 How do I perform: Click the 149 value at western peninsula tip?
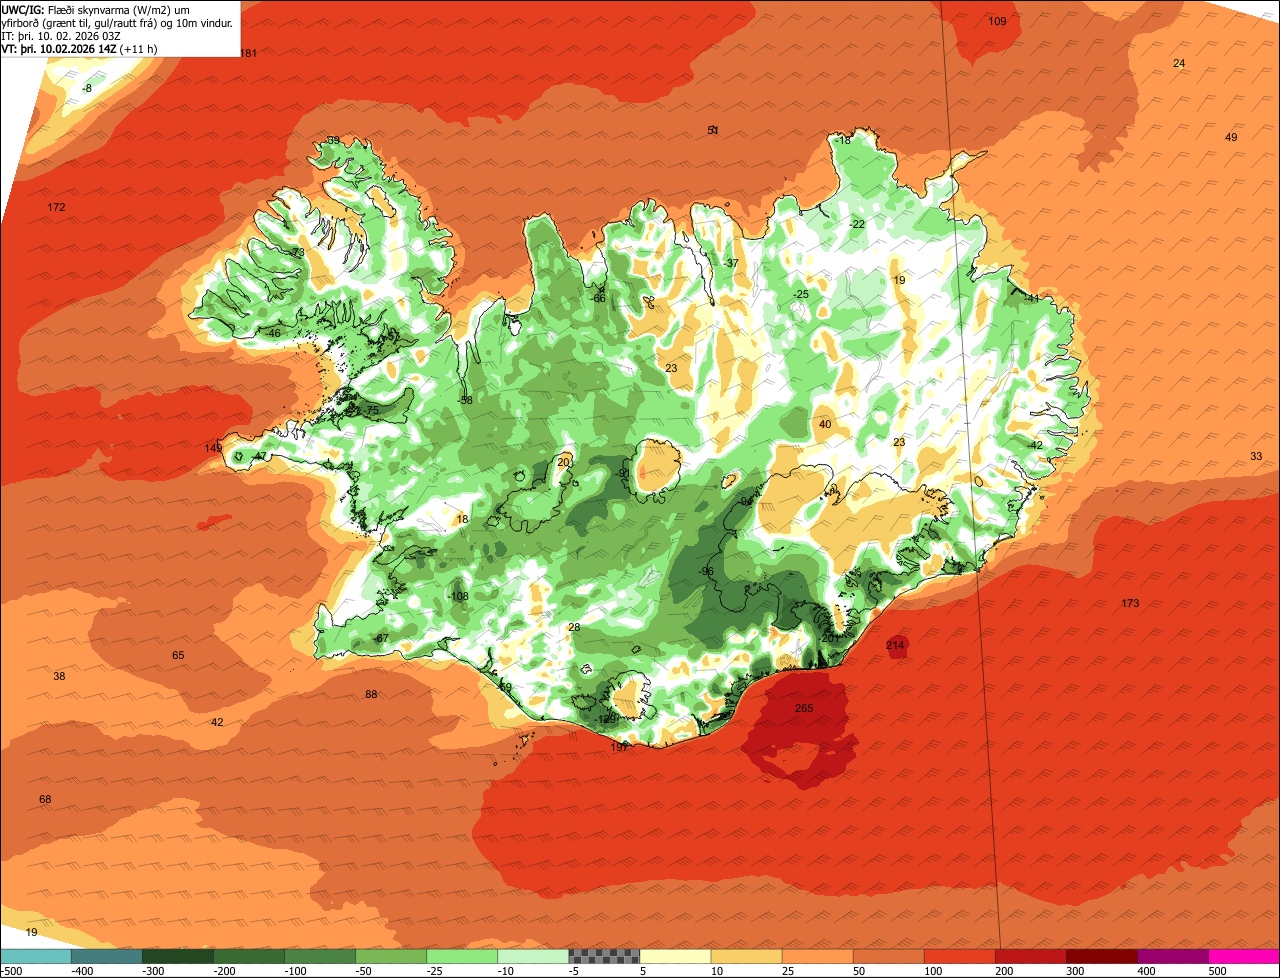pos(213,448)
